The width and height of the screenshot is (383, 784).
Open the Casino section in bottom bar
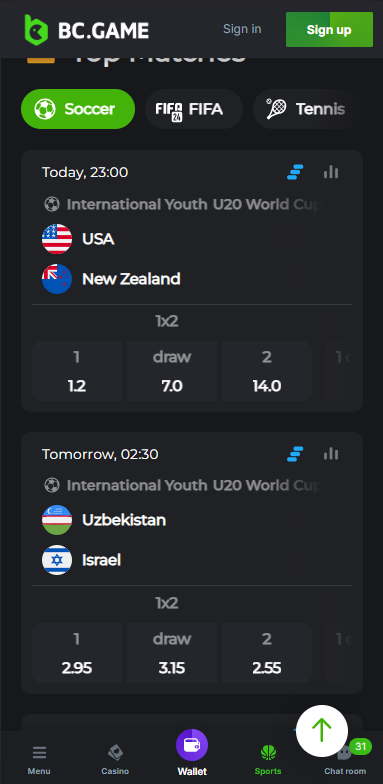tap(115, 760)
